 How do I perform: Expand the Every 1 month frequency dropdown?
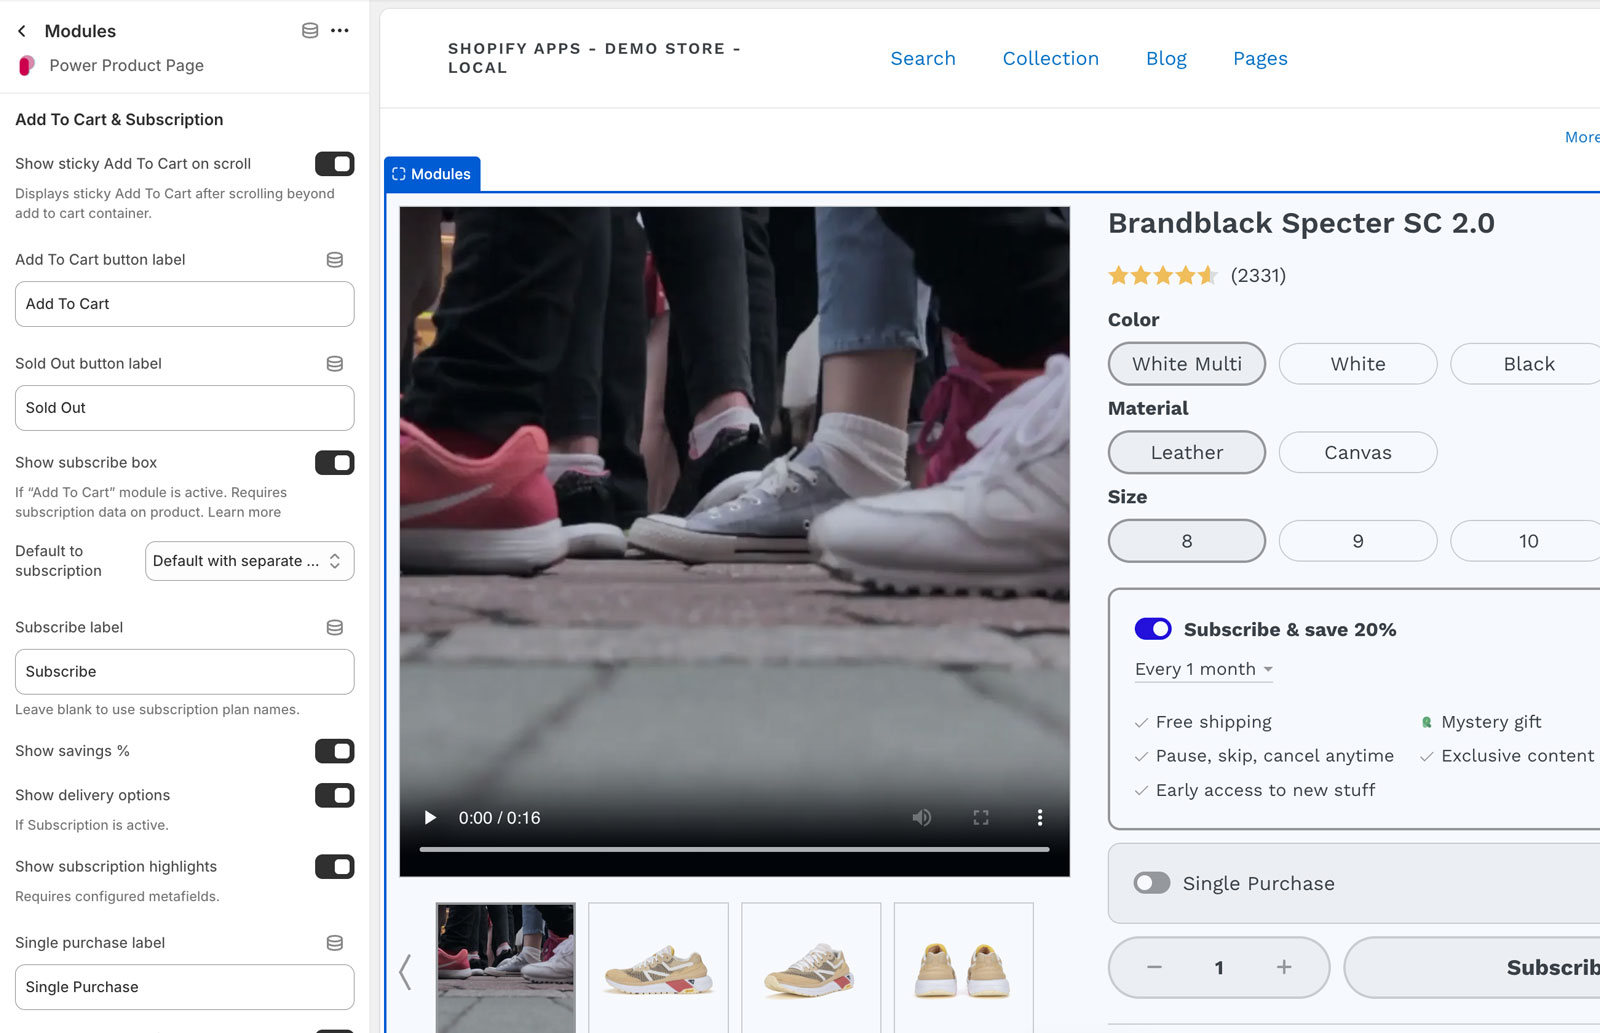coord(1203,669)
